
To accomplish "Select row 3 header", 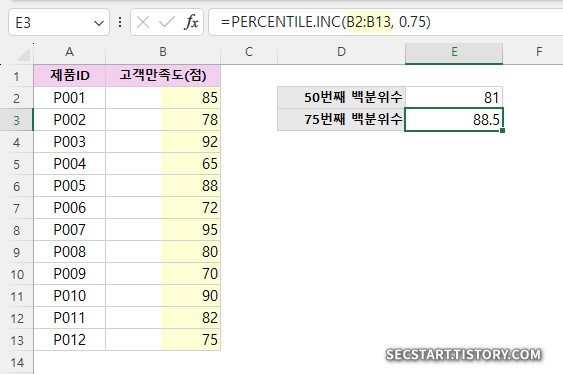I will coord(17,120).
